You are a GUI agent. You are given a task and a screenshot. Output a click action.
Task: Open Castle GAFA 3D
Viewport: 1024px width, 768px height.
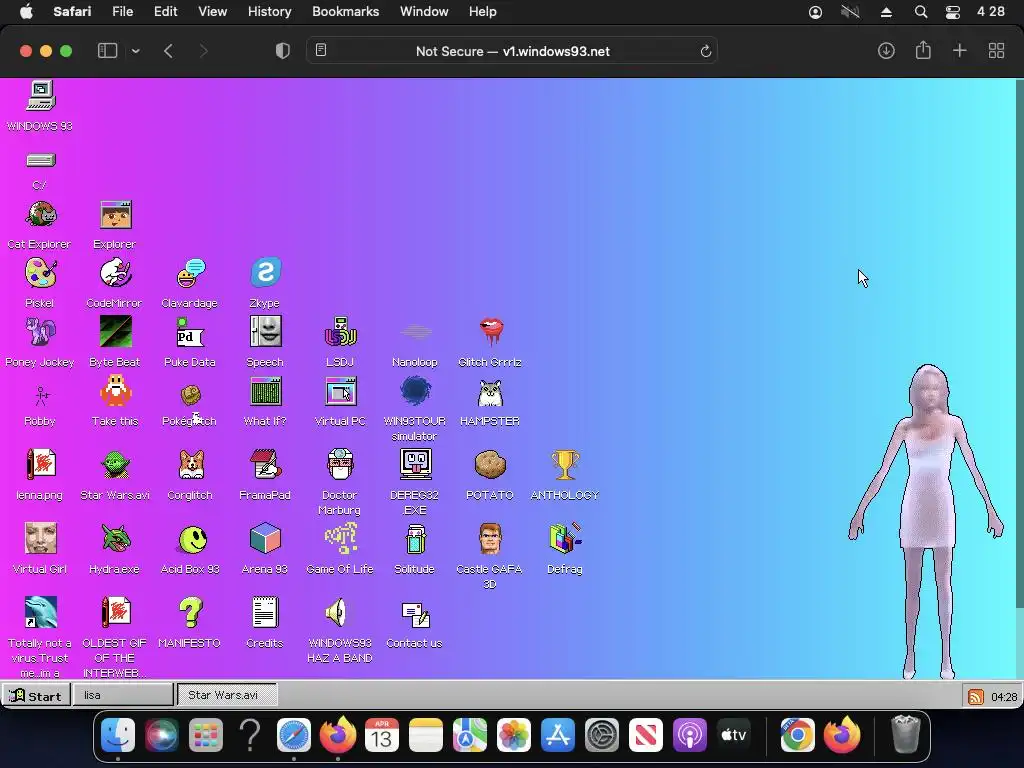(x=491, y=539)
